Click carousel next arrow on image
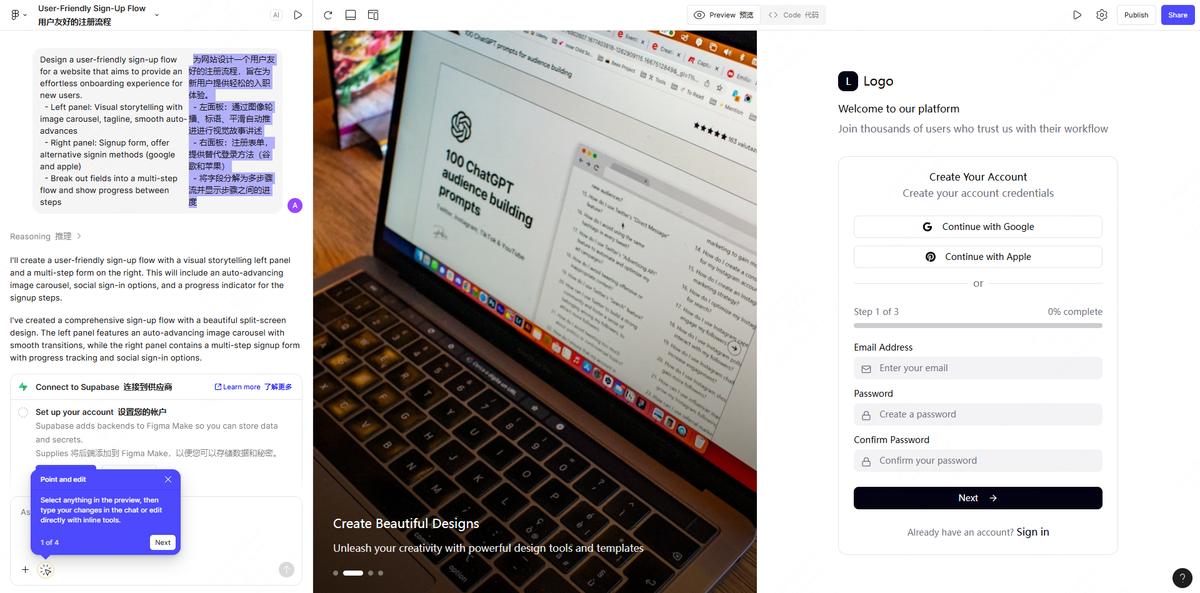 pos(734,348)
